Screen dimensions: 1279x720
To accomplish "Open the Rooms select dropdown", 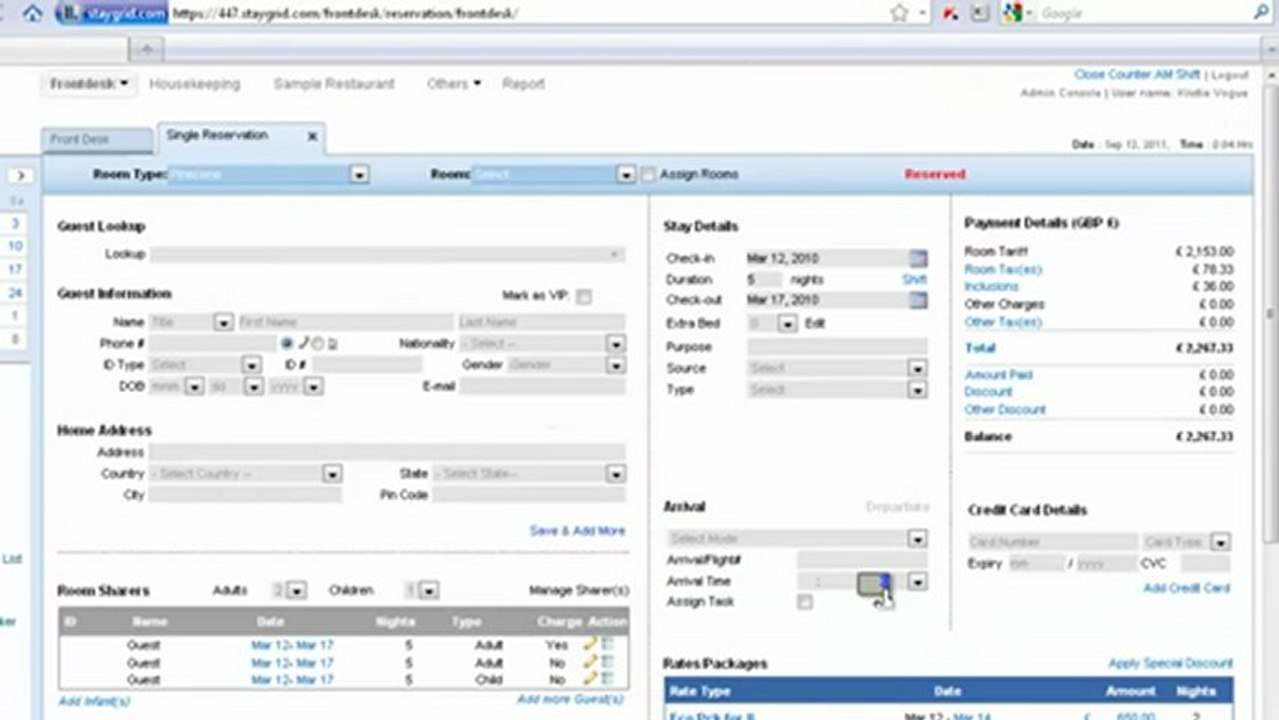I will [626, 175].
